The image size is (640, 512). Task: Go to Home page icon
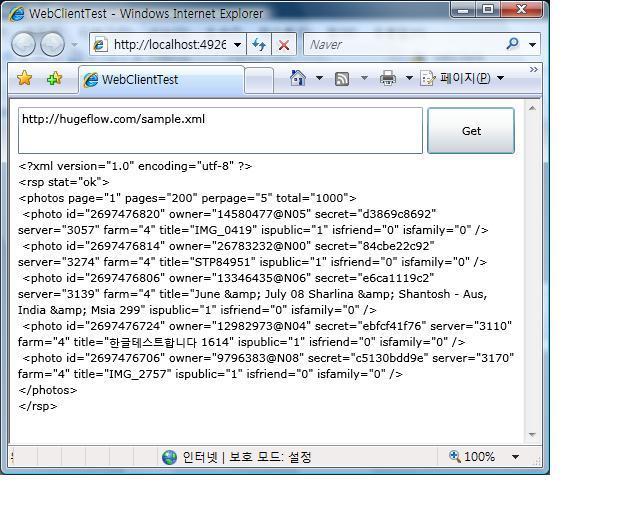pyautogui.click(x=298, y=78)
